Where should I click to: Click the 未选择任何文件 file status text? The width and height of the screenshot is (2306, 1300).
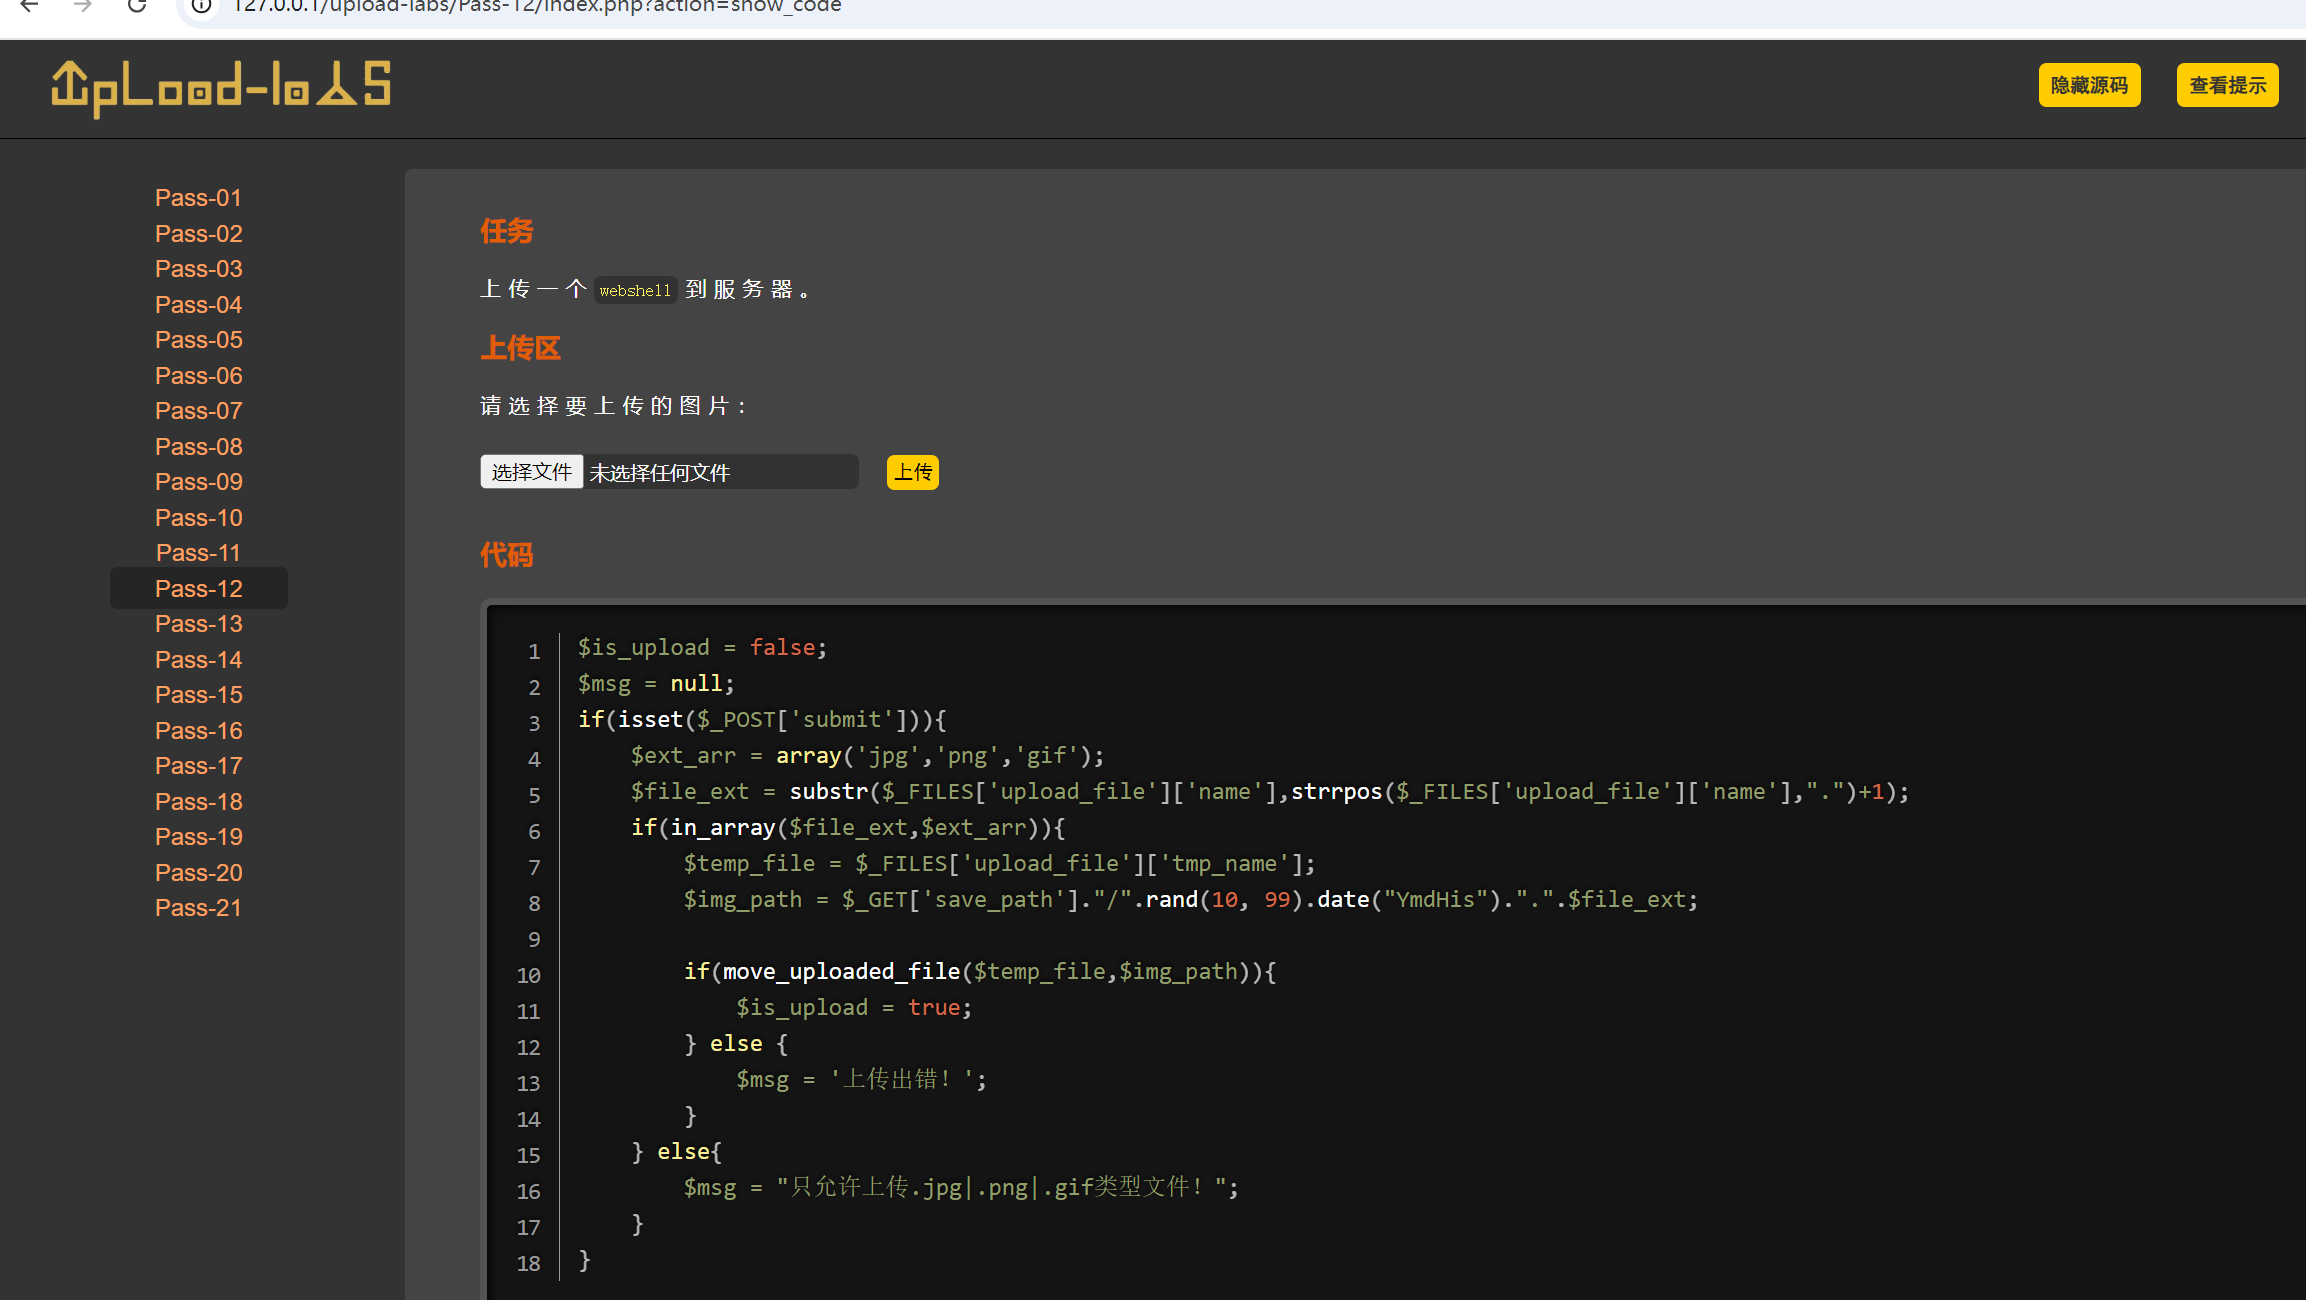[660, 473]
